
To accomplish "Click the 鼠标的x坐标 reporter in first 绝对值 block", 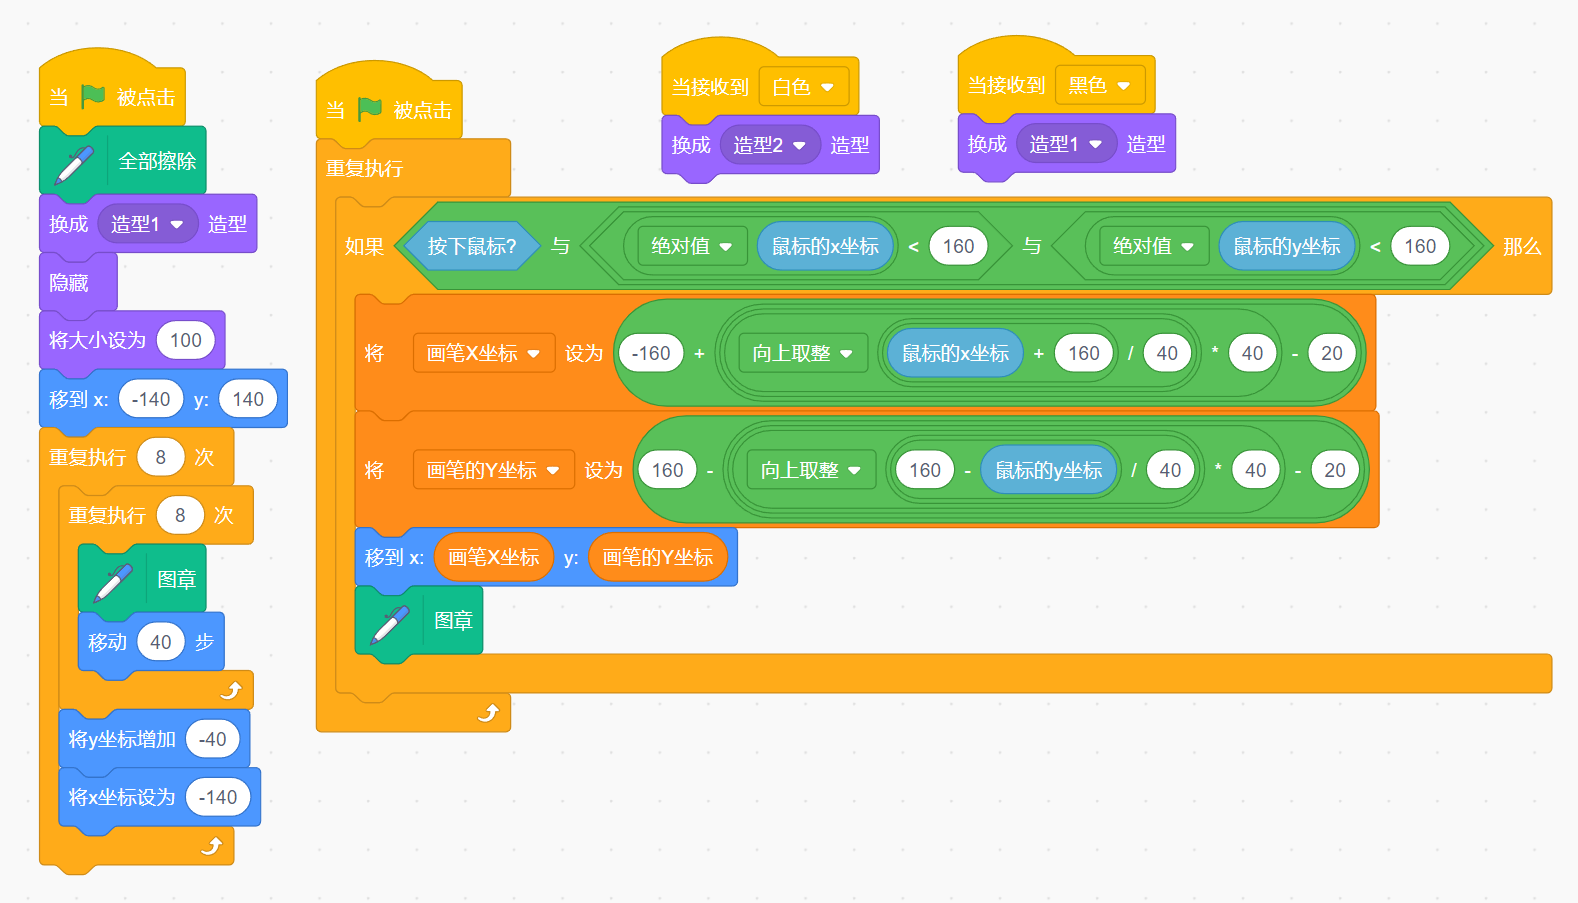I will (825, 246).
